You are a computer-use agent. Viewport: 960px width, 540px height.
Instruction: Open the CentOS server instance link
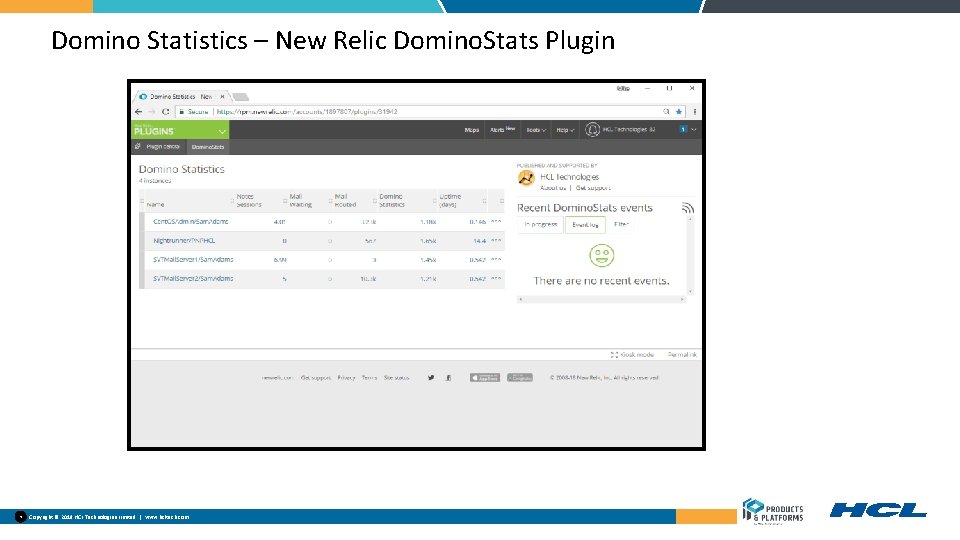coord(190,222)
